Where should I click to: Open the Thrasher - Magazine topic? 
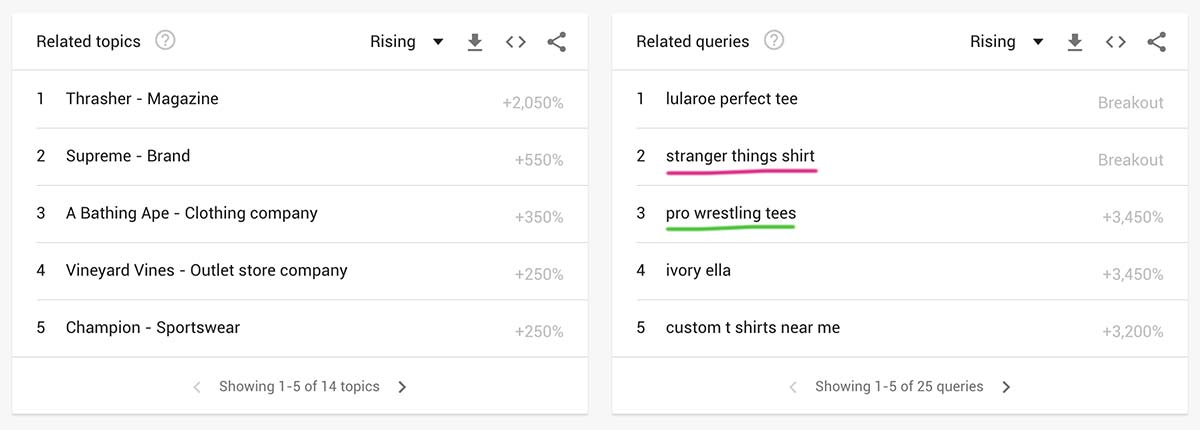tap(142, 99)
